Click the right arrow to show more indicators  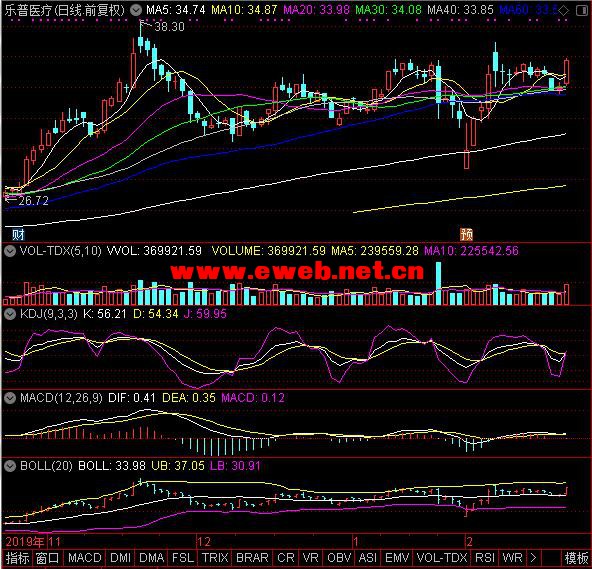pos(533,557)
